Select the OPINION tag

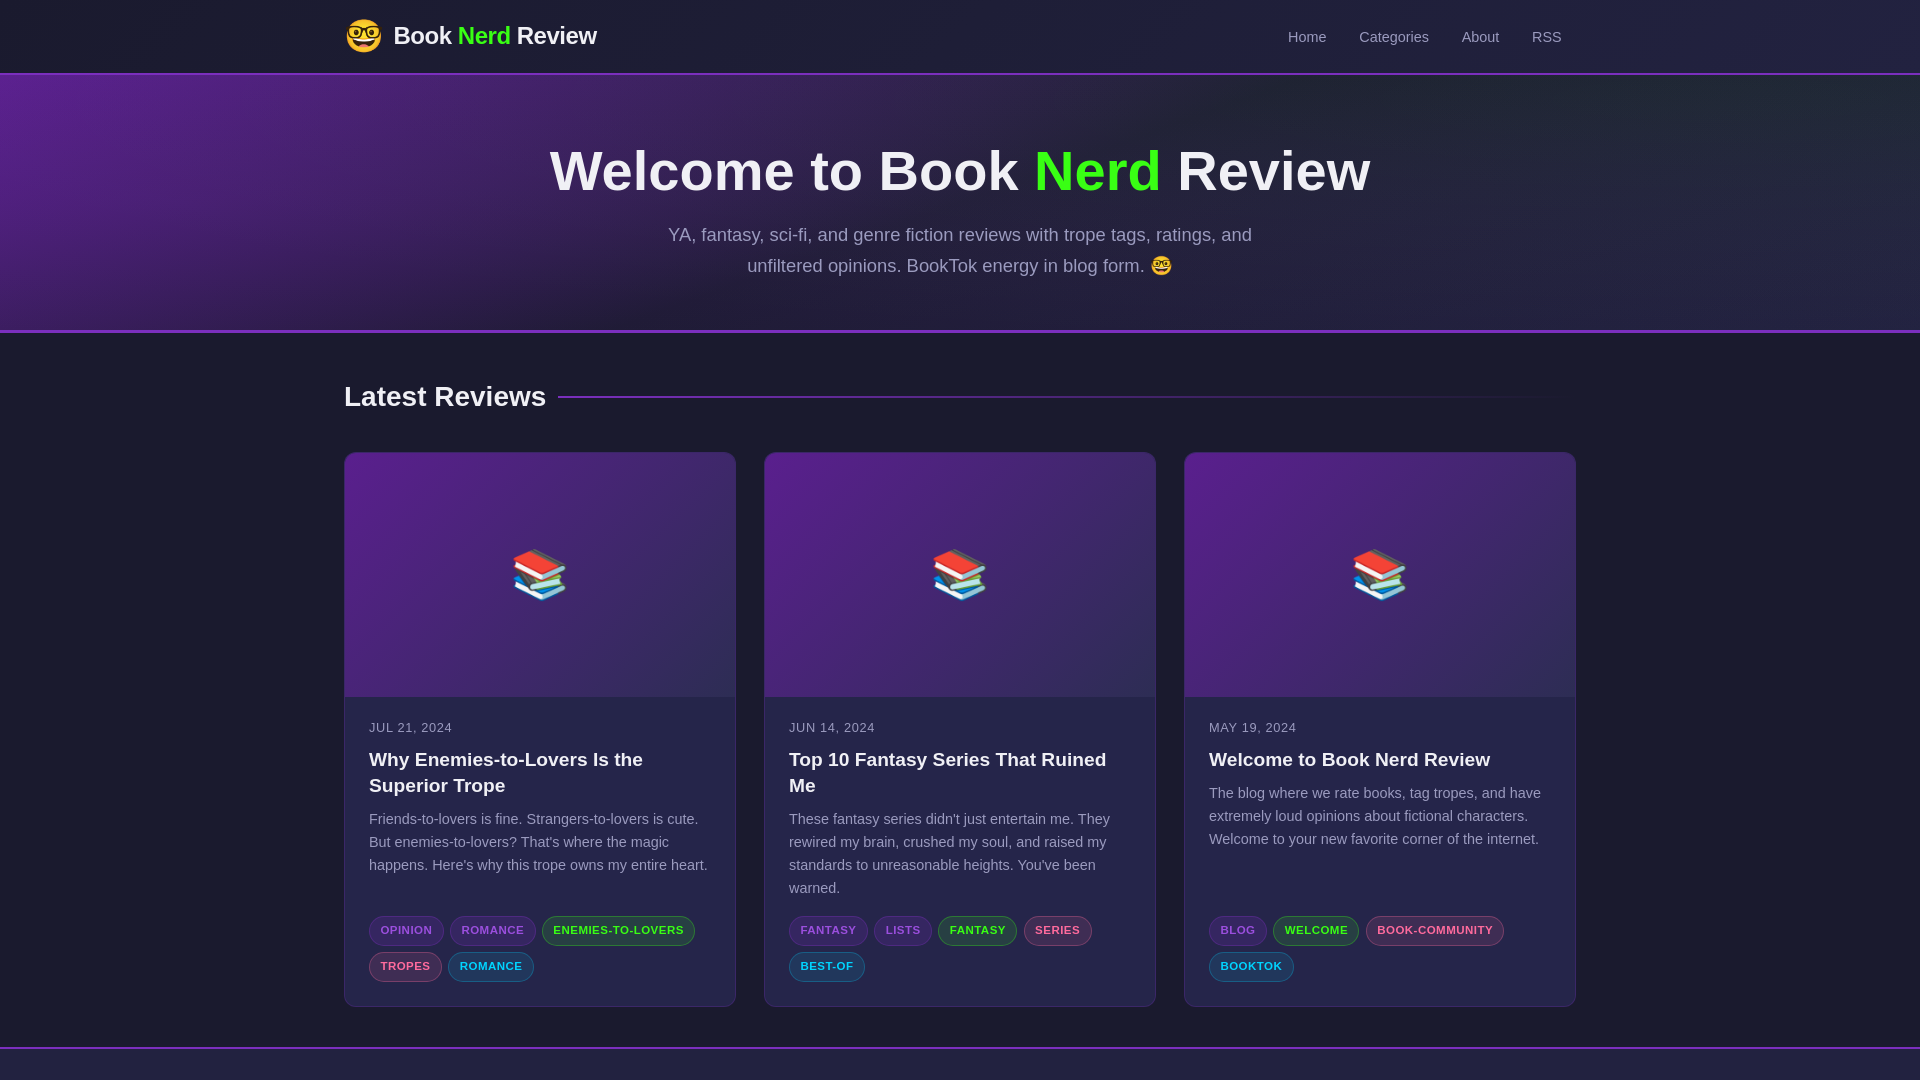(406, 931)
